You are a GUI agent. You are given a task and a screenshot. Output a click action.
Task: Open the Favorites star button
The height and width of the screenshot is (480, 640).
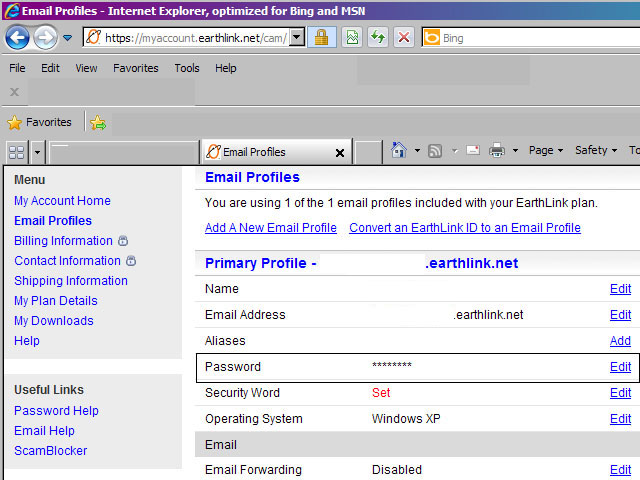[x=40, y=122]
